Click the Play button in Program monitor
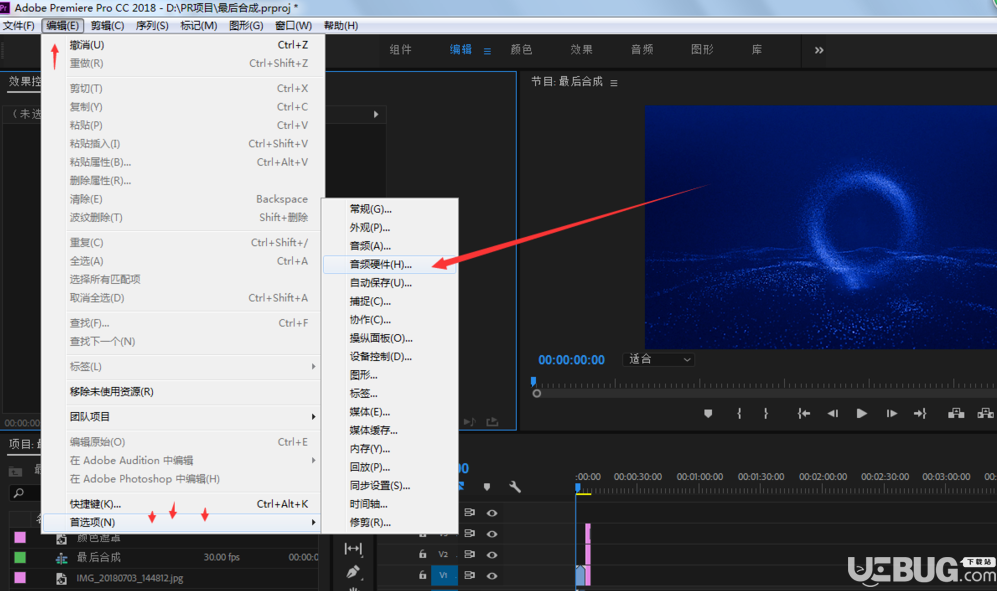This screenshot has height=591, width=997. (862, 414)
